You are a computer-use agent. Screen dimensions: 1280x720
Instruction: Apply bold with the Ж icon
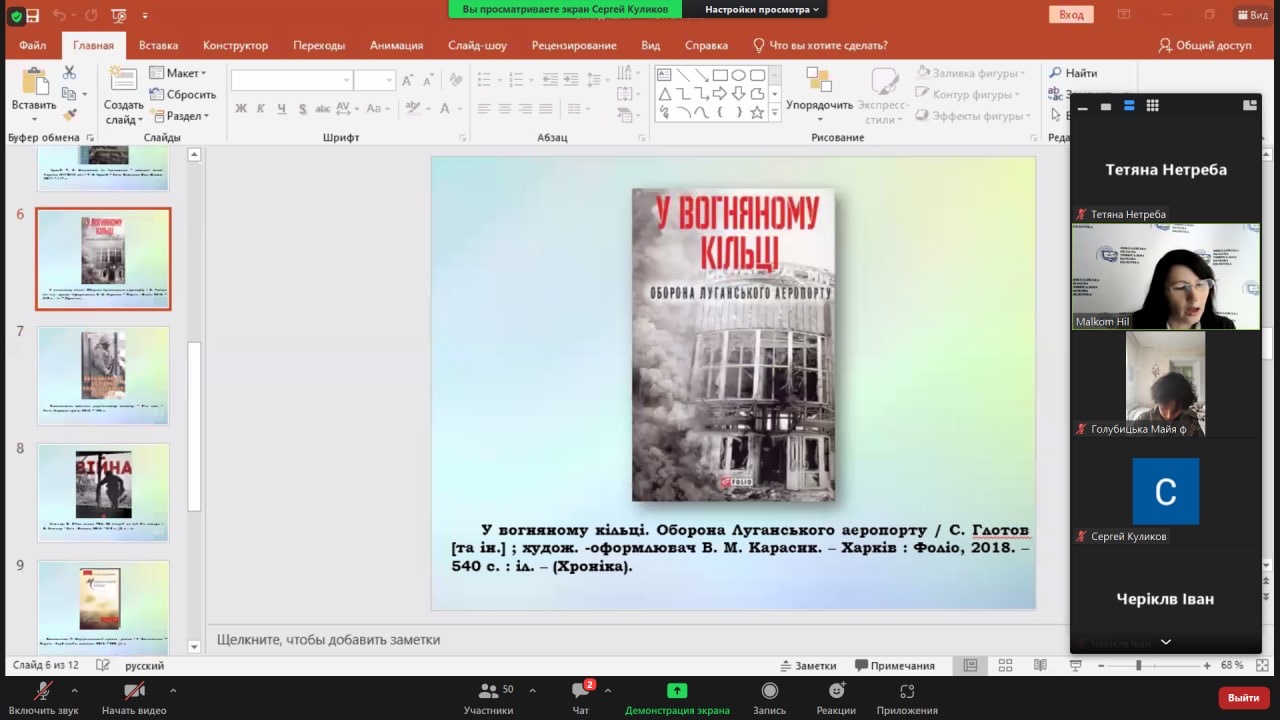click(x=241, y=108)
